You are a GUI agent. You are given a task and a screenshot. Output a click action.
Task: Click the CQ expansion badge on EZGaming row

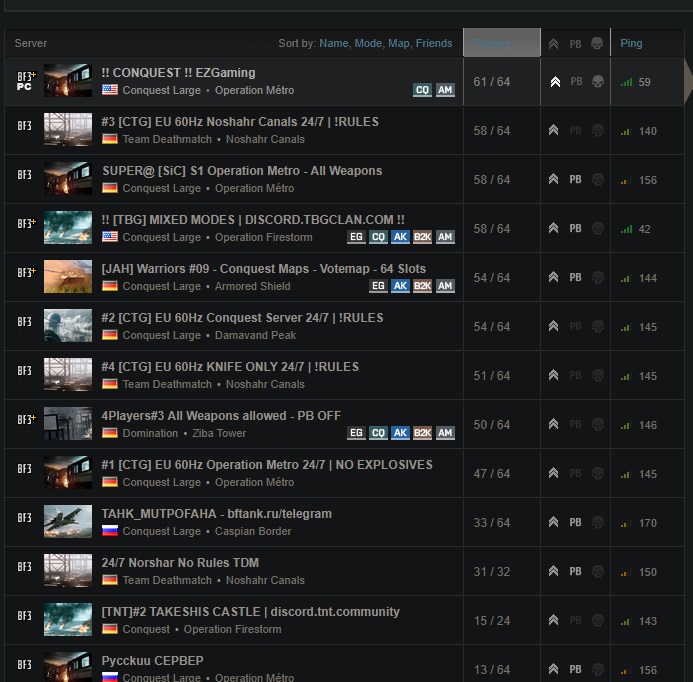(x=422, y=90)
